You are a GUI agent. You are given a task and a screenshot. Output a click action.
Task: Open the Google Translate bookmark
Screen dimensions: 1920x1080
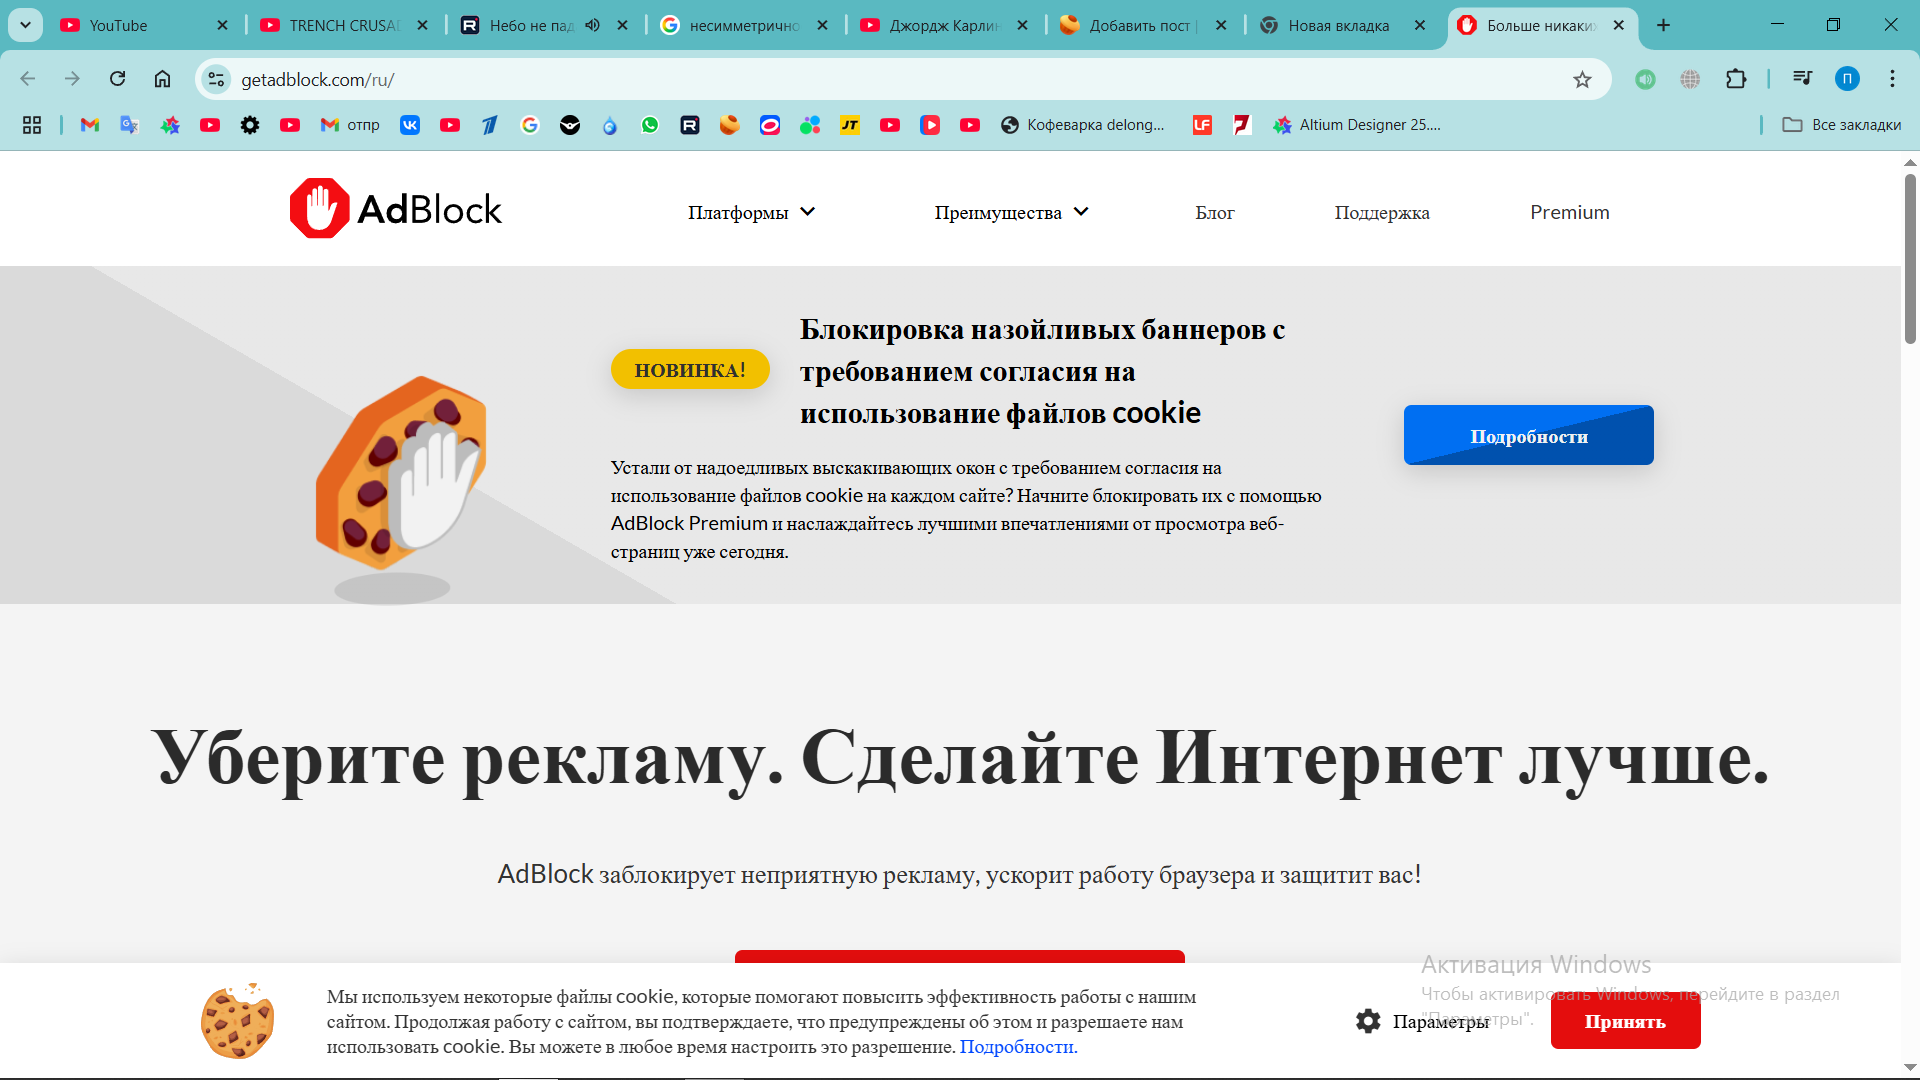[129, 125]
